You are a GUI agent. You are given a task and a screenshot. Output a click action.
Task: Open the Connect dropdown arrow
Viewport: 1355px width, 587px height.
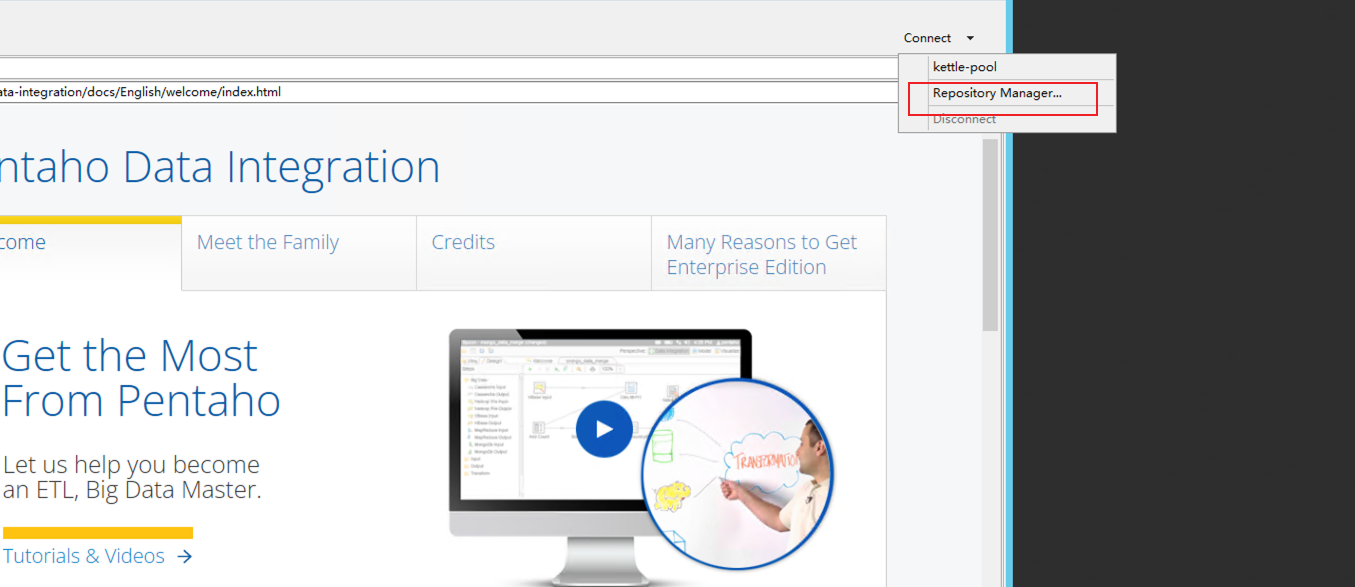tap(970, 38)
